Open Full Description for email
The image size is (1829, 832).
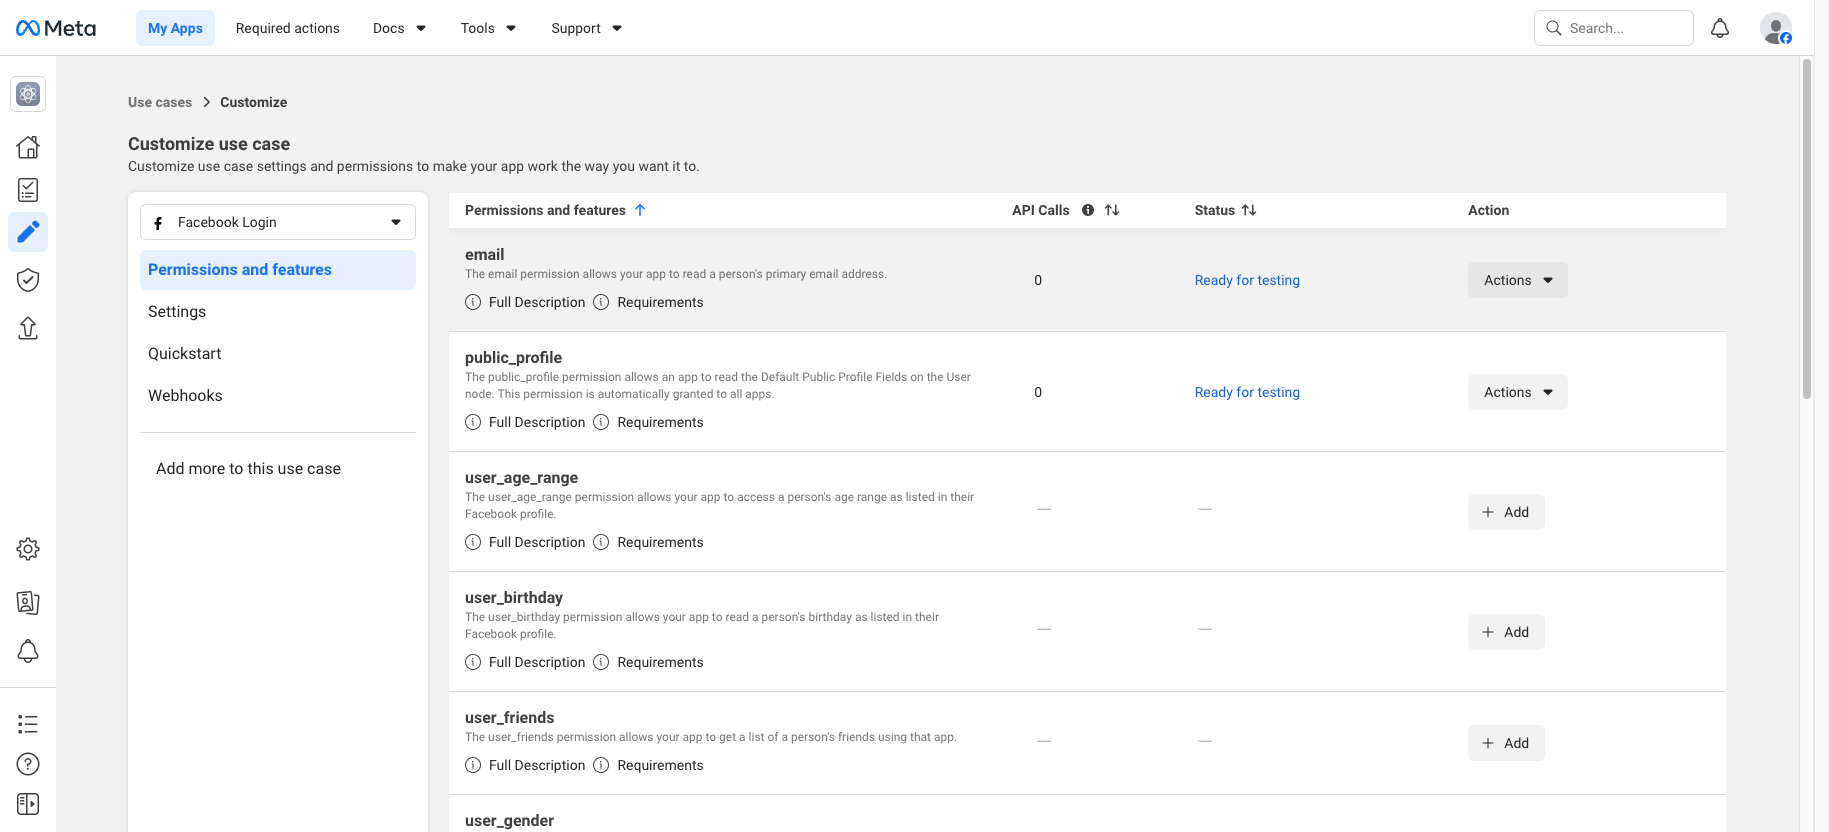point(525,302)
